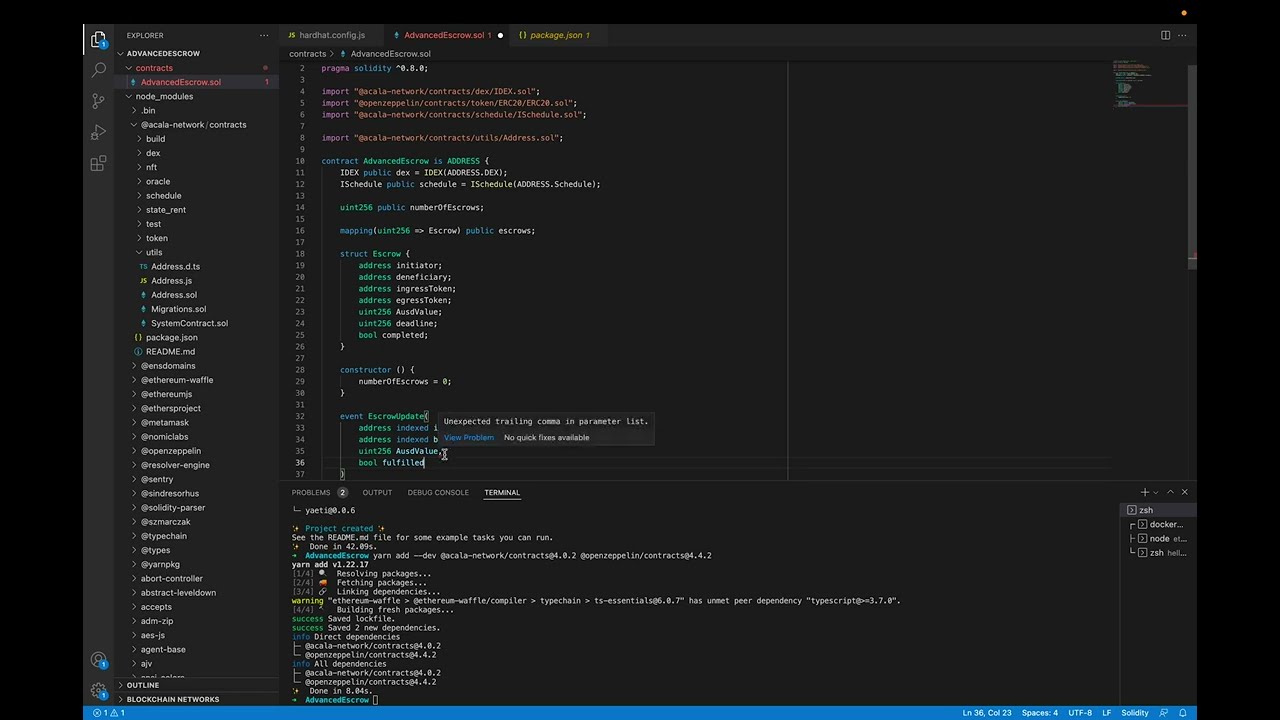Open the Accounts menu icon
This screenshot has height=720, width=1280.
point(98,660)
